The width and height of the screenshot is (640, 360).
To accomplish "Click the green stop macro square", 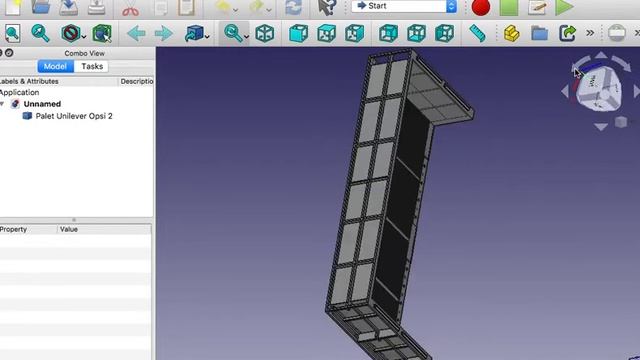I will [x=509, y=7].
